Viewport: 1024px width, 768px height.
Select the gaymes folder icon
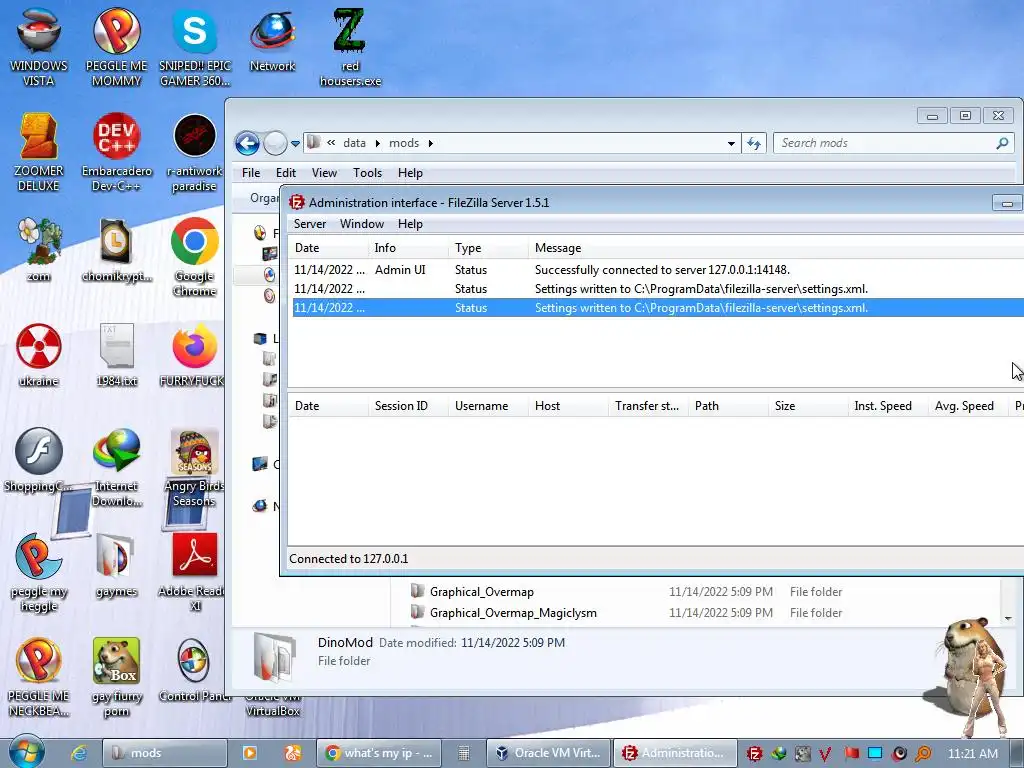[116, 565]
